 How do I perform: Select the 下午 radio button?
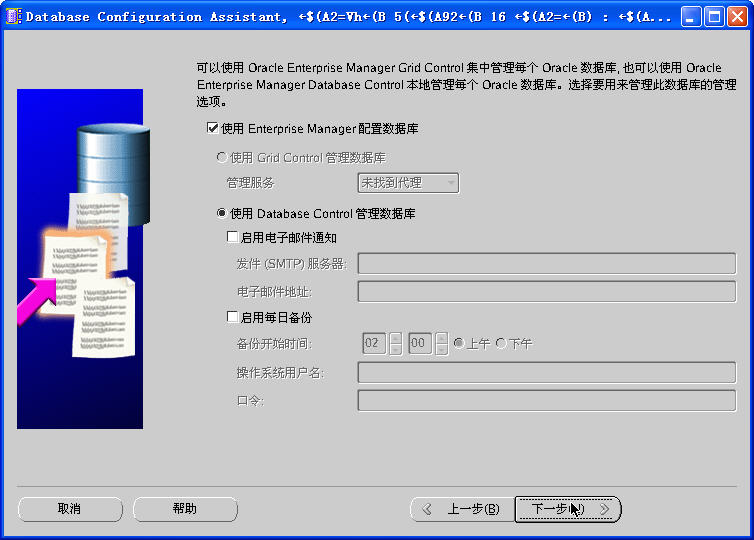501,343
